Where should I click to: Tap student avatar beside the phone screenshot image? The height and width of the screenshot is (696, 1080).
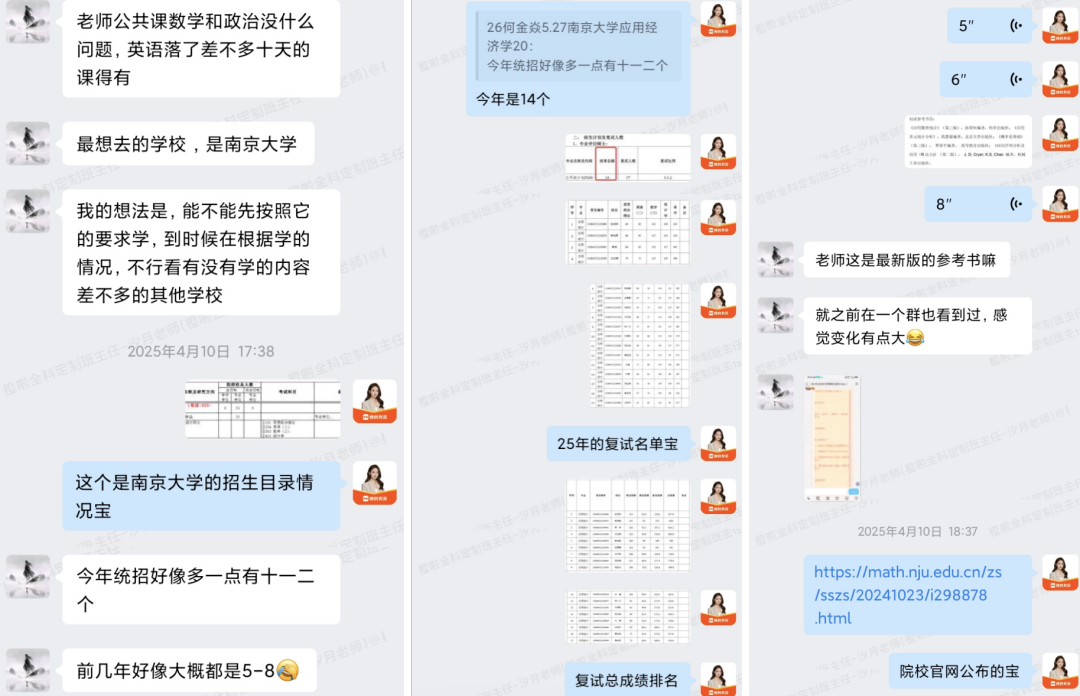pos(776,392)
